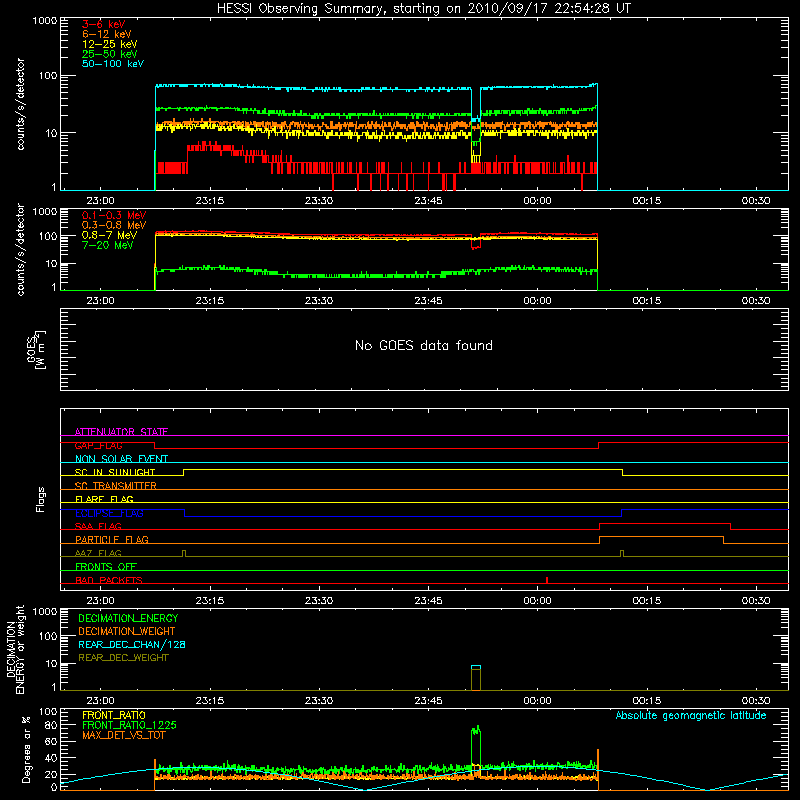
Task: Click the GOES W m-2 axis title
Action: (36, 349)
